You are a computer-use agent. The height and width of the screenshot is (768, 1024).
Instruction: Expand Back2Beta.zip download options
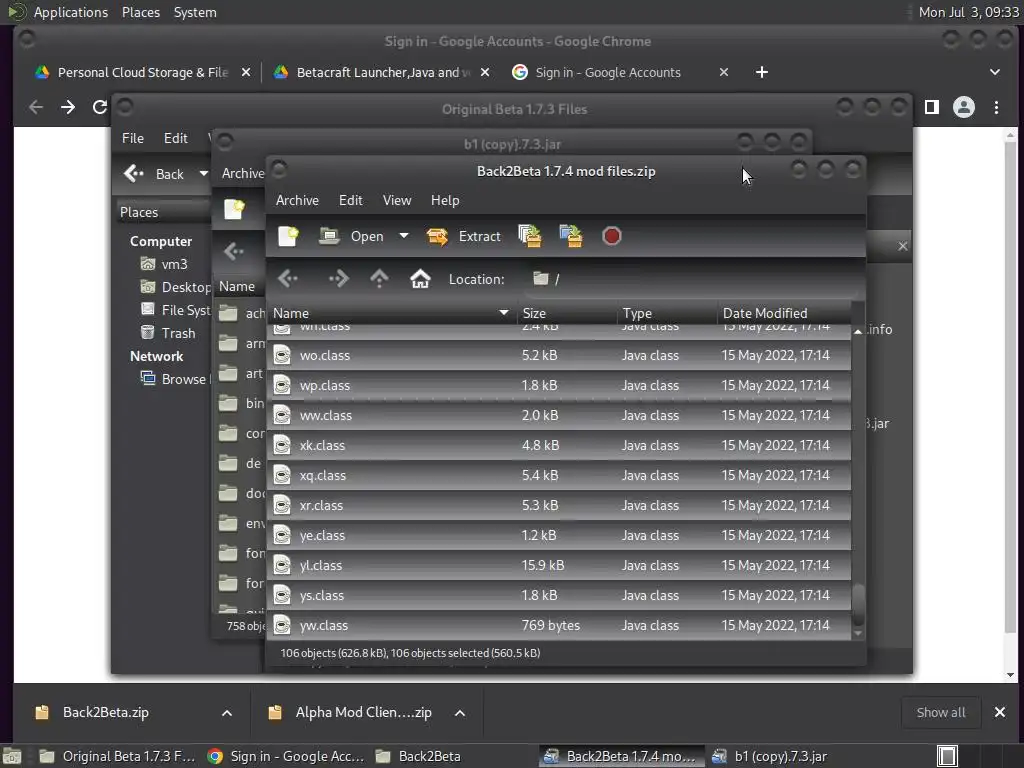[227, 712]
